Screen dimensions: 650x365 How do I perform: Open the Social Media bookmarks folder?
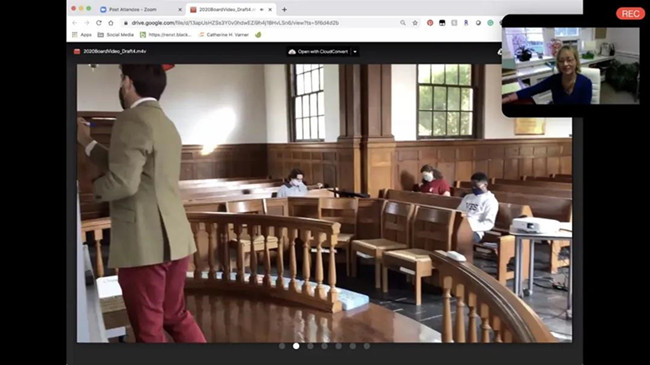pos(116,35)
